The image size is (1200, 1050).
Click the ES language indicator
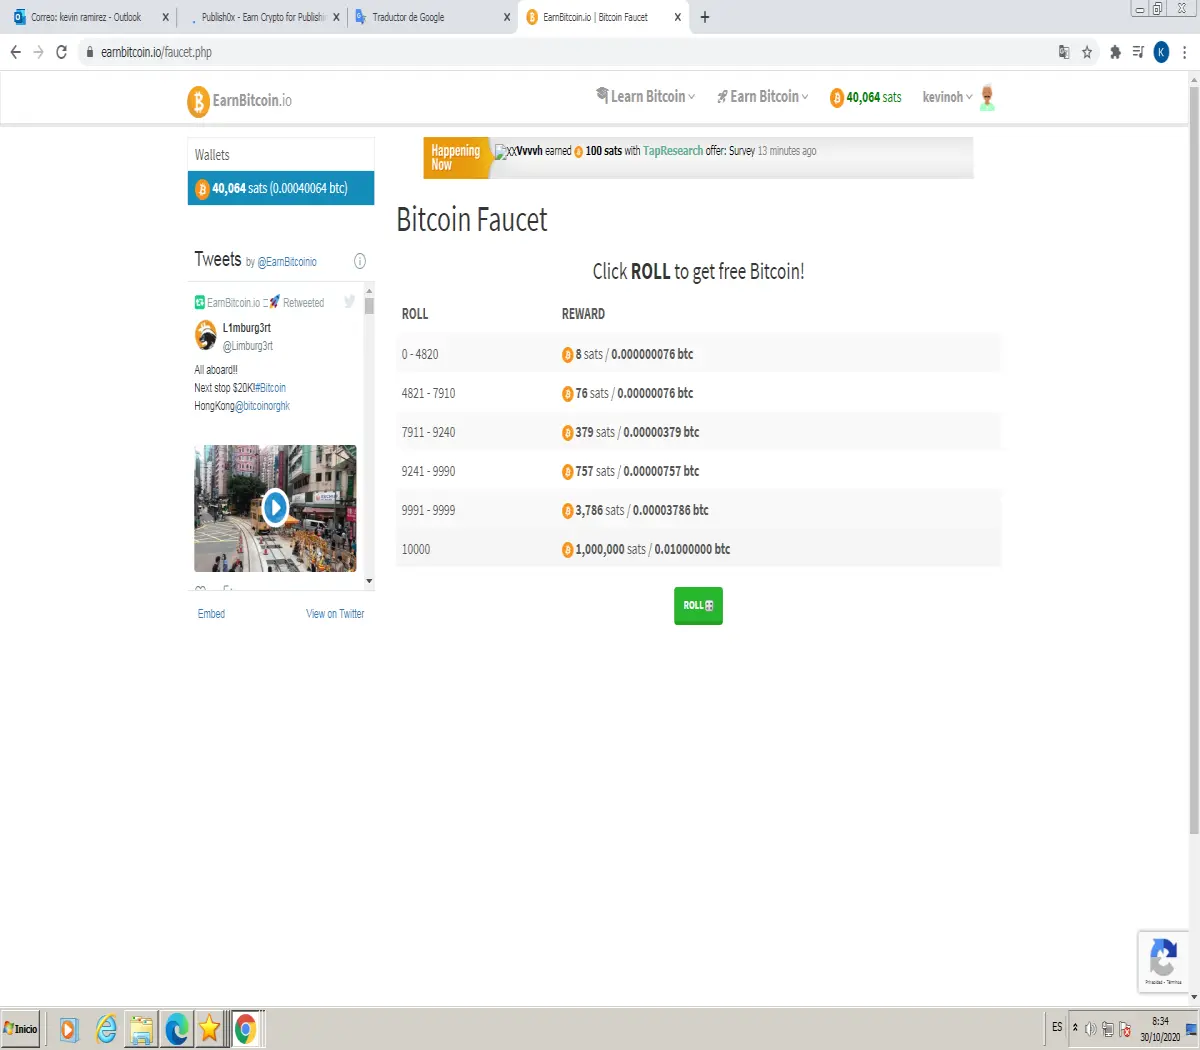click(x=1057, y=1027)
